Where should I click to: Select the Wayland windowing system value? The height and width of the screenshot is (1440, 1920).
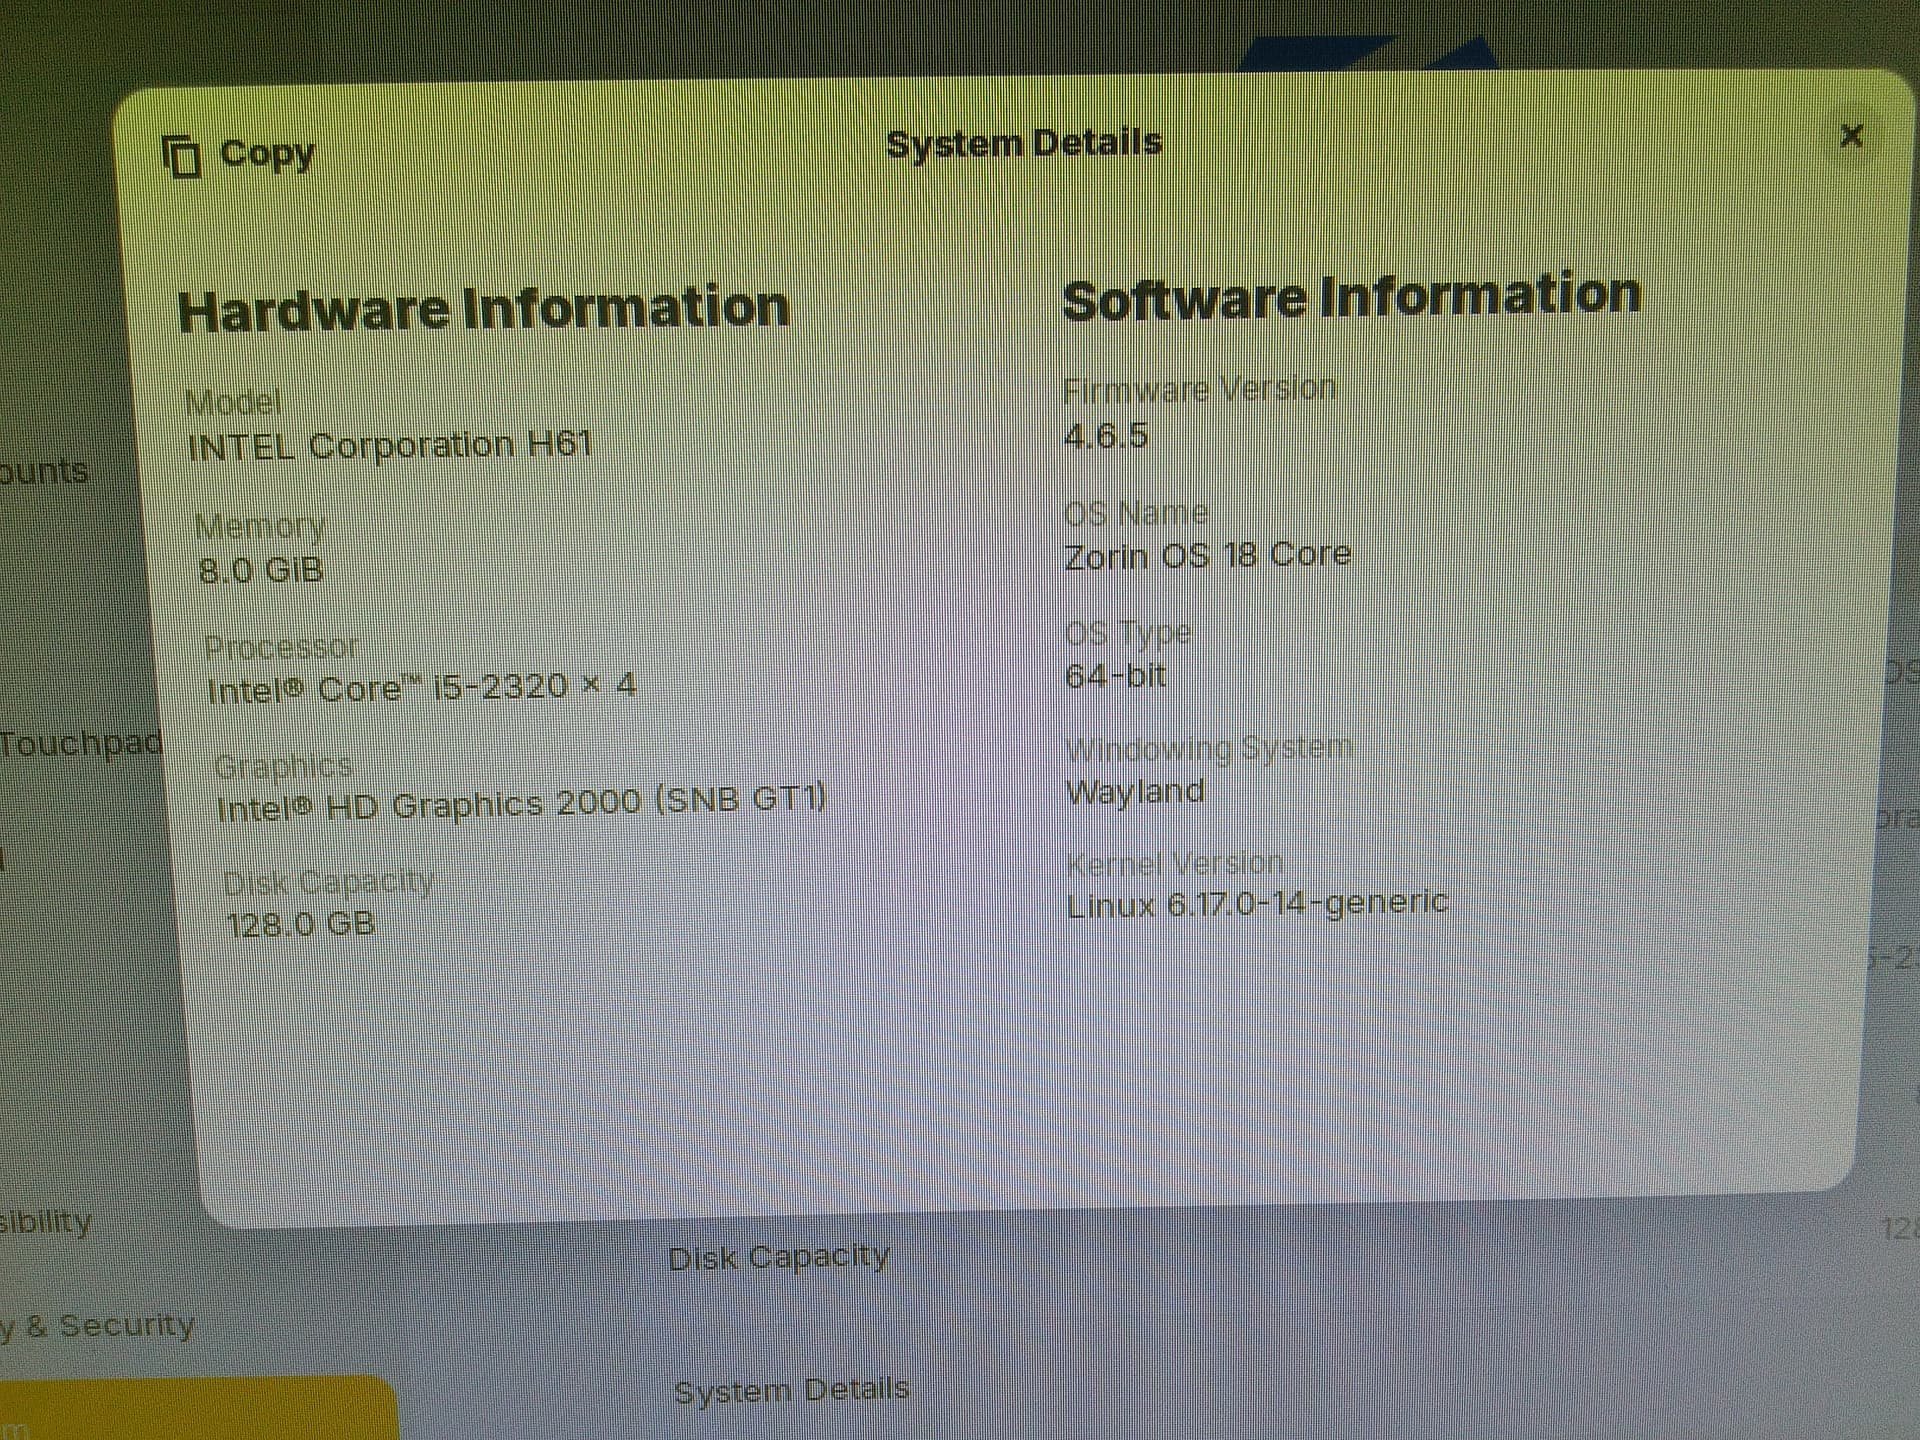pyautogui.click(x=1135, y=791)
